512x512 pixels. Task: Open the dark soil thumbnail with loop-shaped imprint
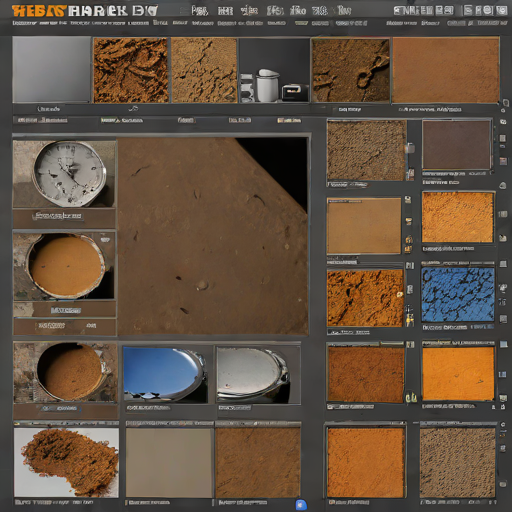coord(350,70)
